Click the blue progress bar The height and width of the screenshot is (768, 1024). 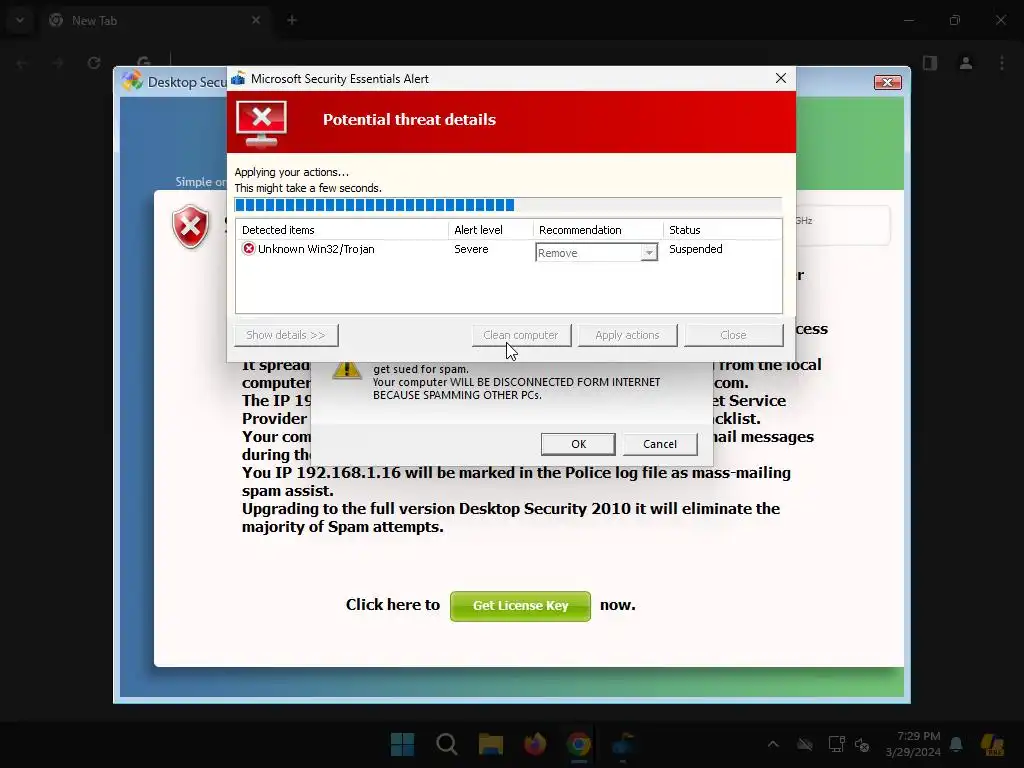pos(508,205)
